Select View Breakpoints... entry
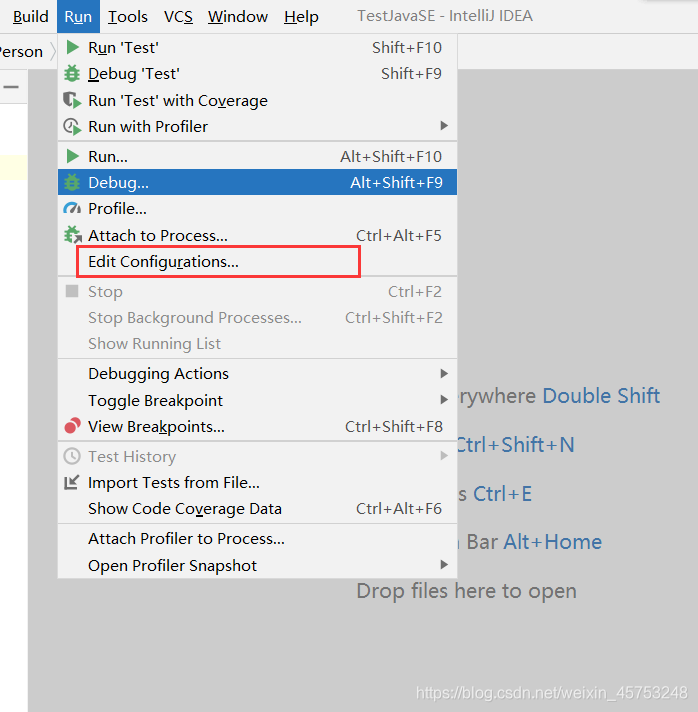The width and height of the screenshot is (698, 712). pyautogui.click(x=257, y=426)
